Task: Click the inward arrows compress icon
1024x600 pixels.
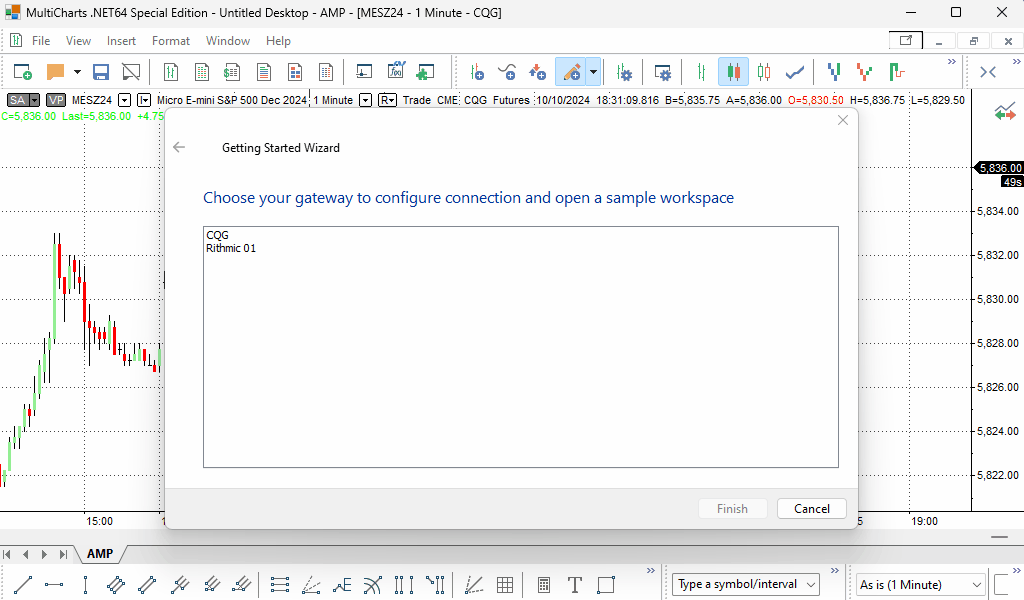Action: [x=988, y=72]
